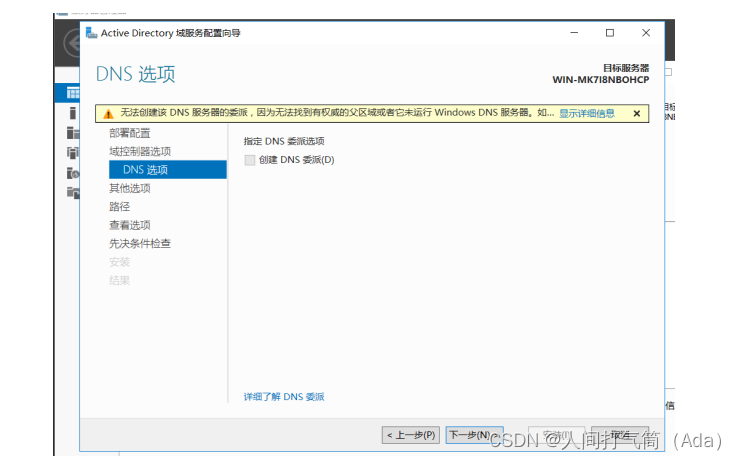
Task: Click the greyed-out 结果 step
Action: (119, 281)
